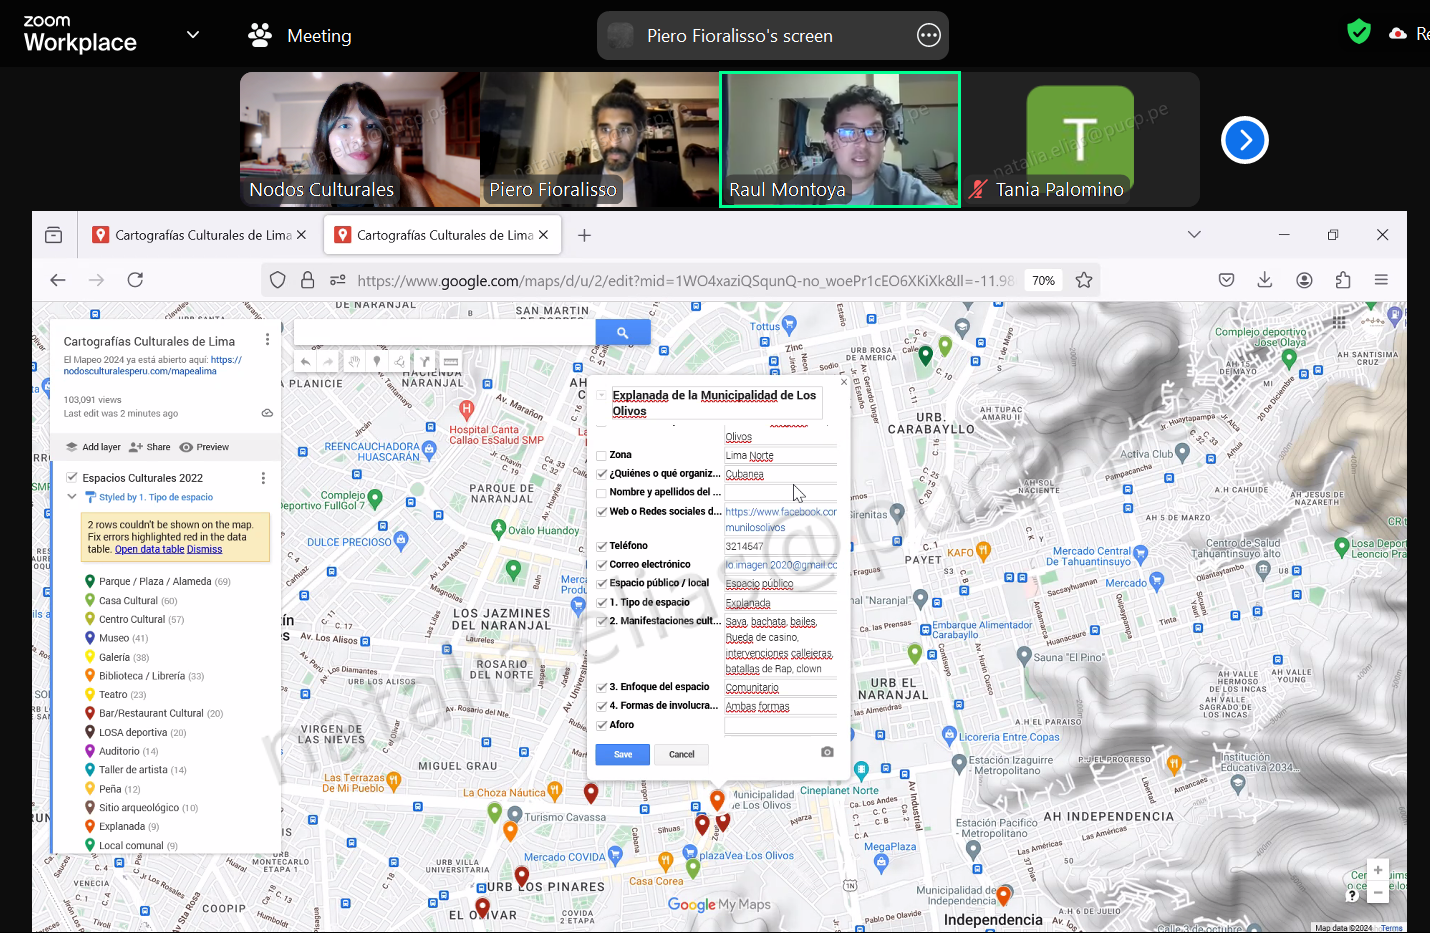The image size is (1430, 933).
Task: Click the Add layer button
Action: click(x=93, y=447)
